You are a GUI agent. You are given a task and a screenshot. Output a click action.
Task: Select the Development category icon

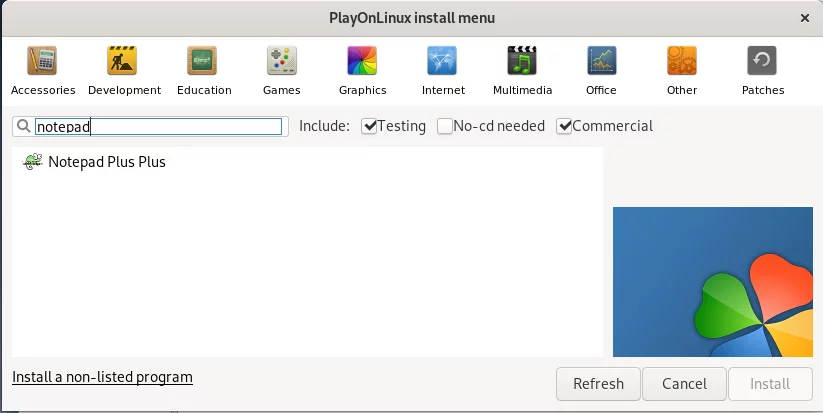point(122,60)
